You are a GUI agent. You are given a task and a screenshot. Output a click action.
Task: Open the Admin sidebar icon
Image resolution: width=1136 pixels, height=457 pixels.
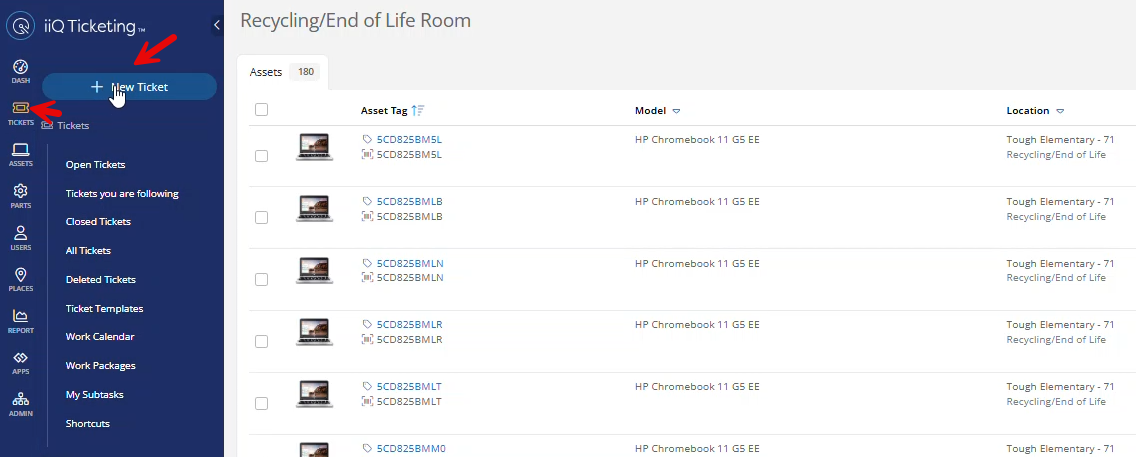20,403
